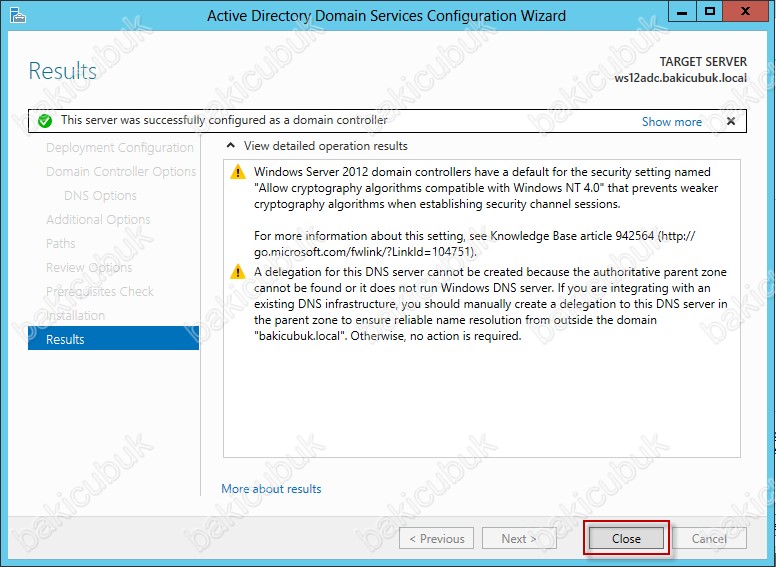776x567 pixels.
Task: Dismiss the success notification with X
Action: [730, 121]
